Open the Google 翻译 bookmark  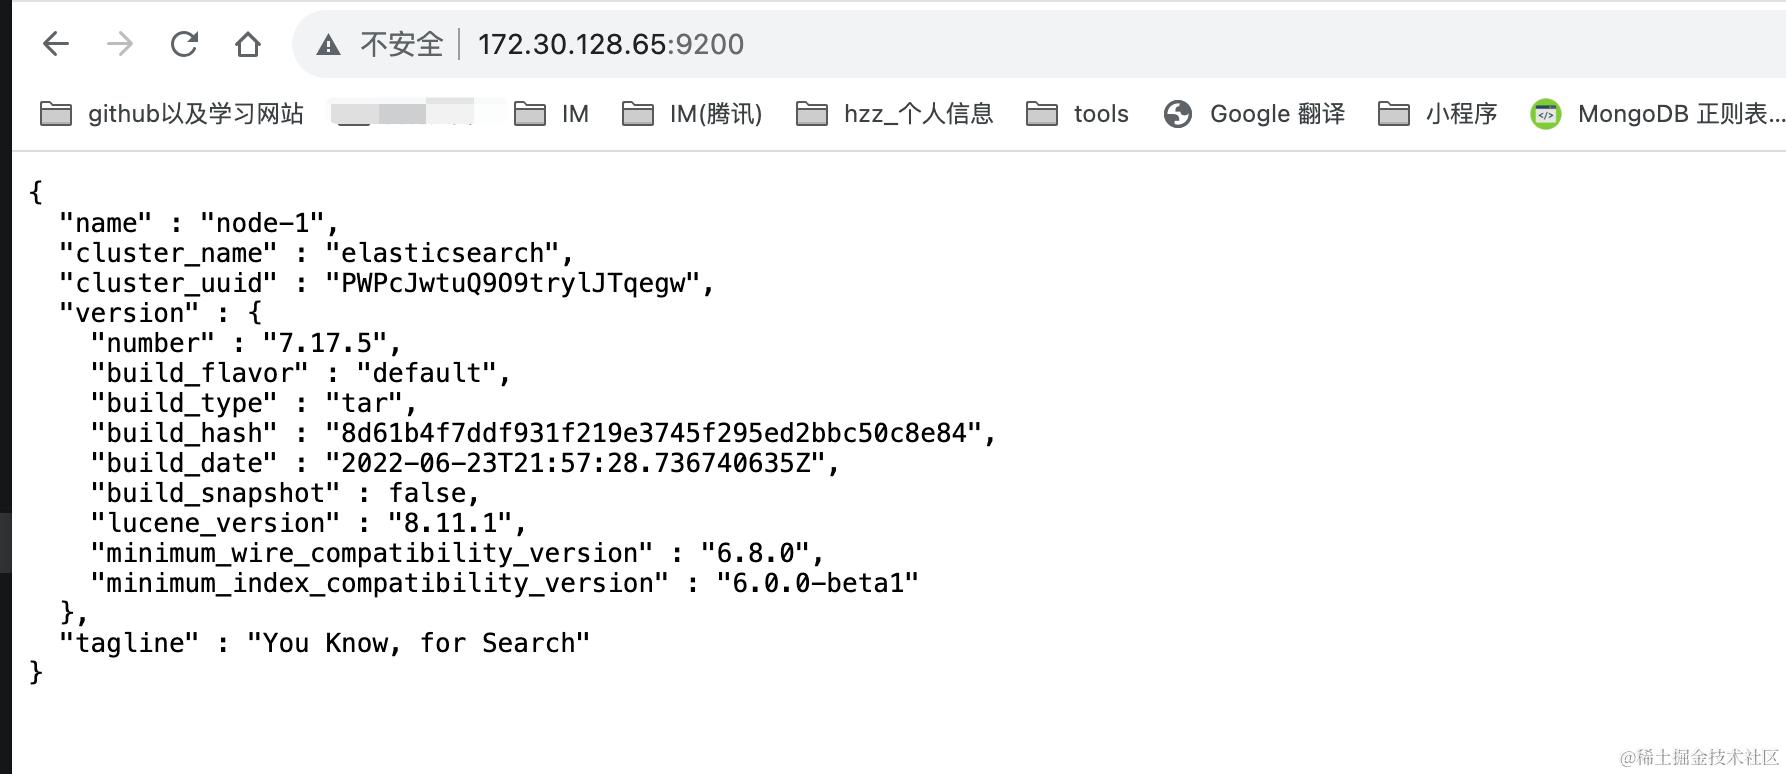coord(1277,114)
